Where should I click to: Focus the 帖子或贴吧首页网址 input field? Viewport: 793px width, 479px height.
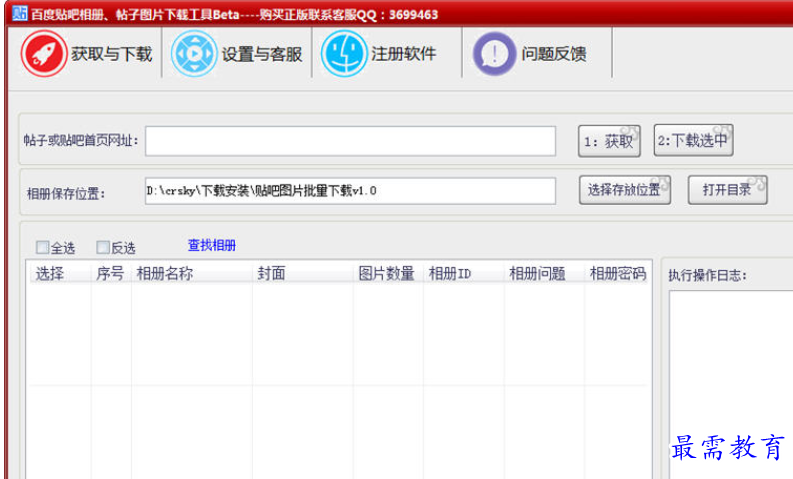350,141
